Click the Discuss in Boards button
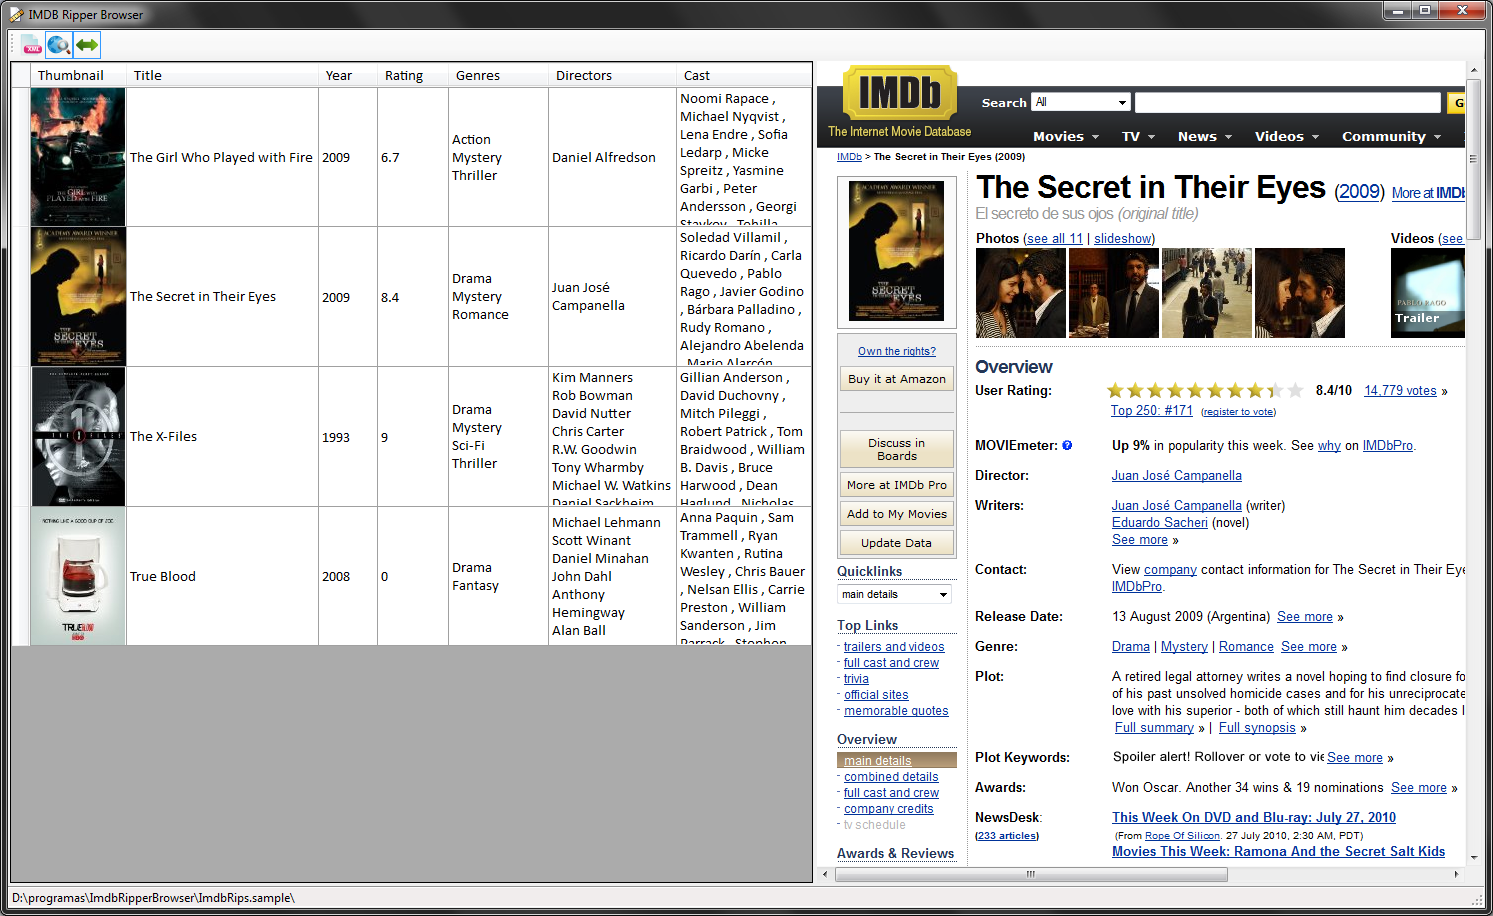Viewport: 1493px width, 916px height. [896, 449]
